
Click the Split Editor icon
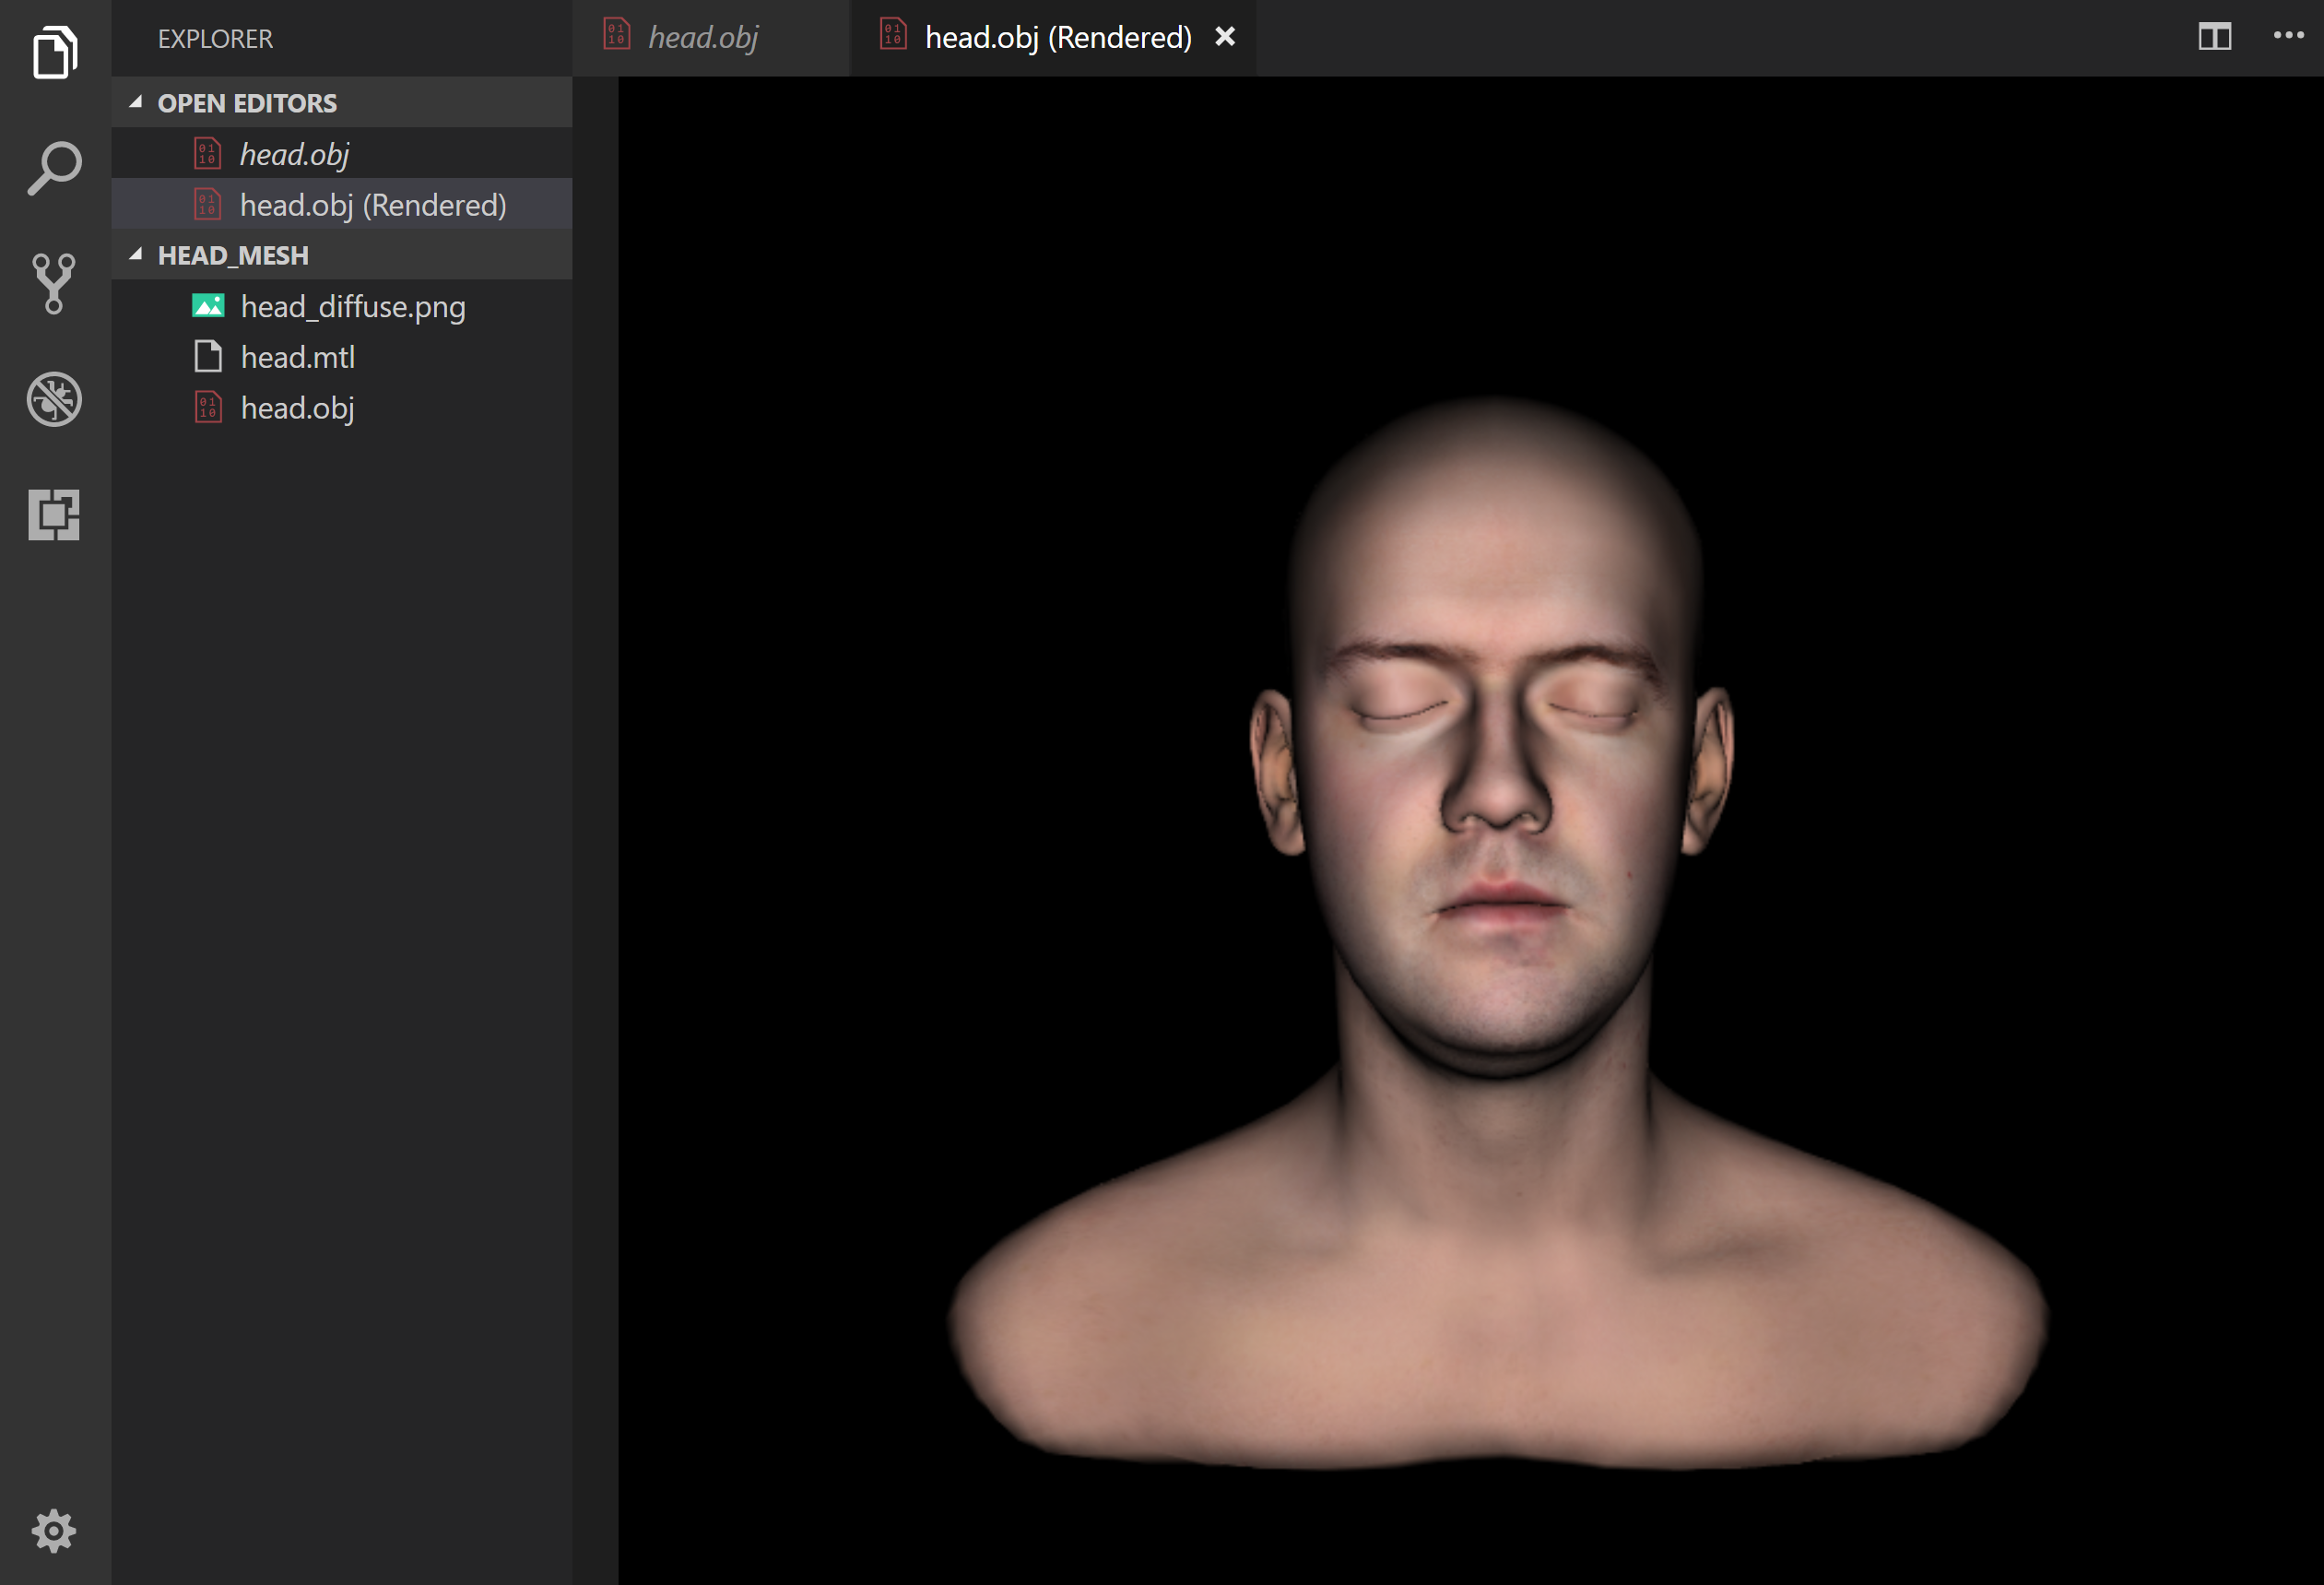(2214, 37)
